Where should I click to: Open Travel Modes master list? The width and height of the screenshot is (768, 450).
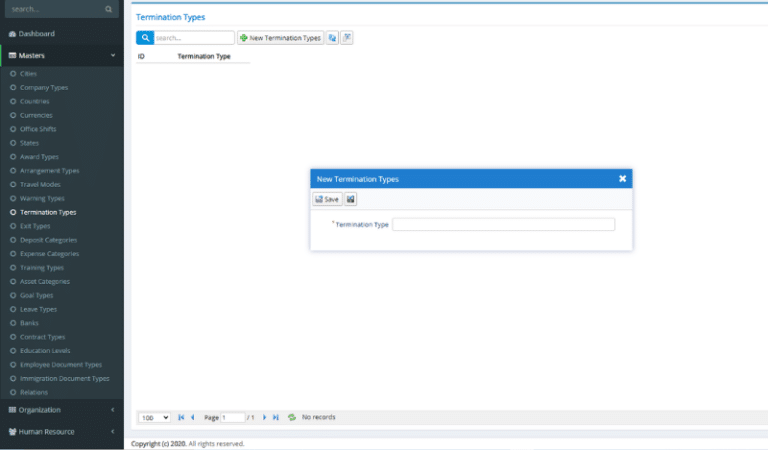(40, 185)
